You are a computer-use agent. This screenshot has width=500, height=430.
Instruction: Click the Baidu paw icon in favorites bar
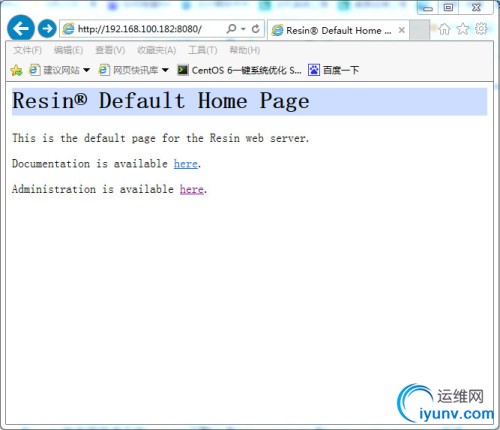tap(314, 70)
